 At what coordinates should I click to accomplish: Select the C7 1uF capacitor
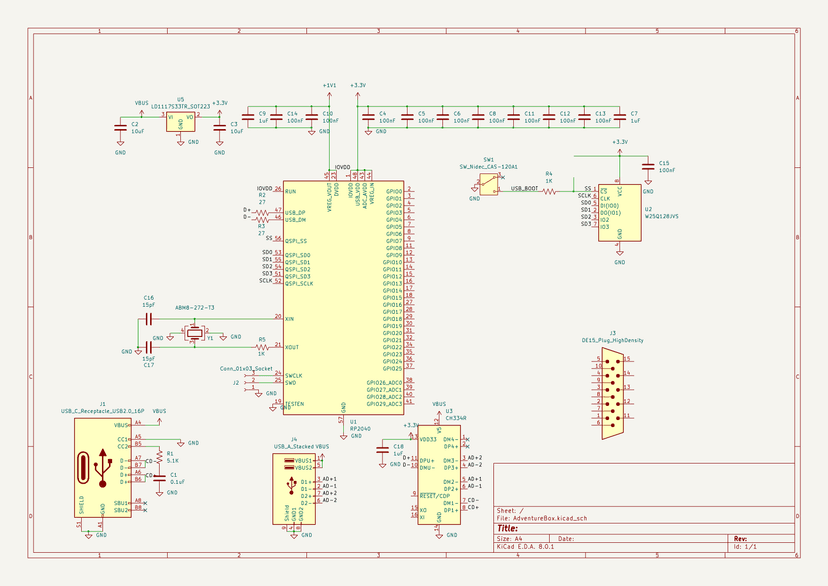tap(620, 117)
